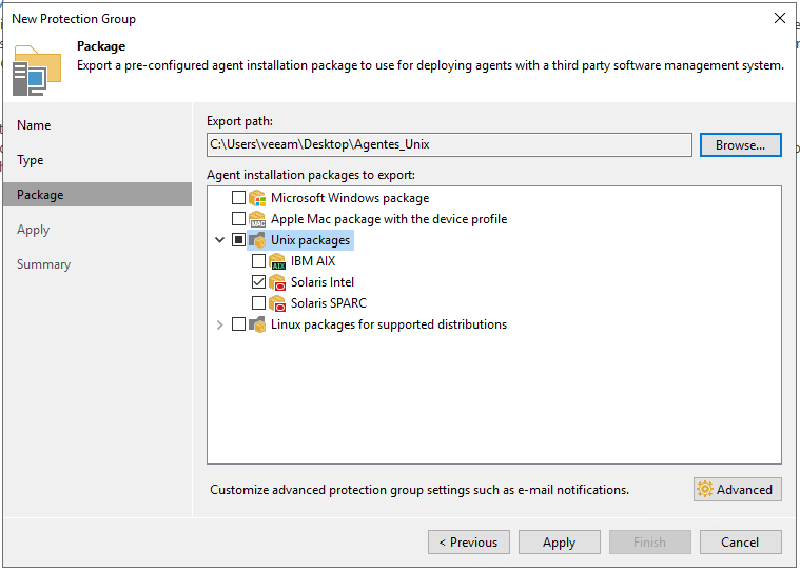
Task: Click the Apple Mac package icon
Action: tap(258, 219)
